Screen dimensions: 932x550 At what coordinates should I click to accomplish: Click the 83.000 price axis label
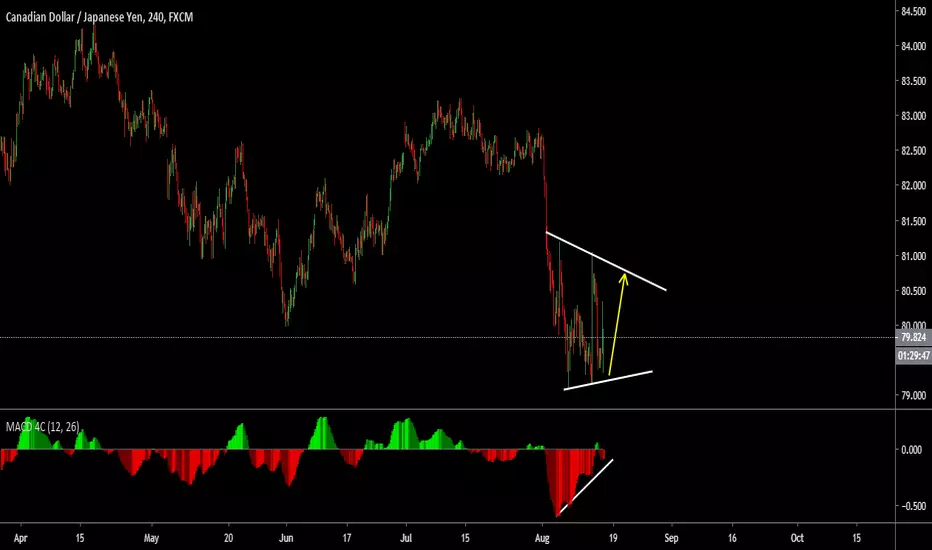[x=914, y=116]
